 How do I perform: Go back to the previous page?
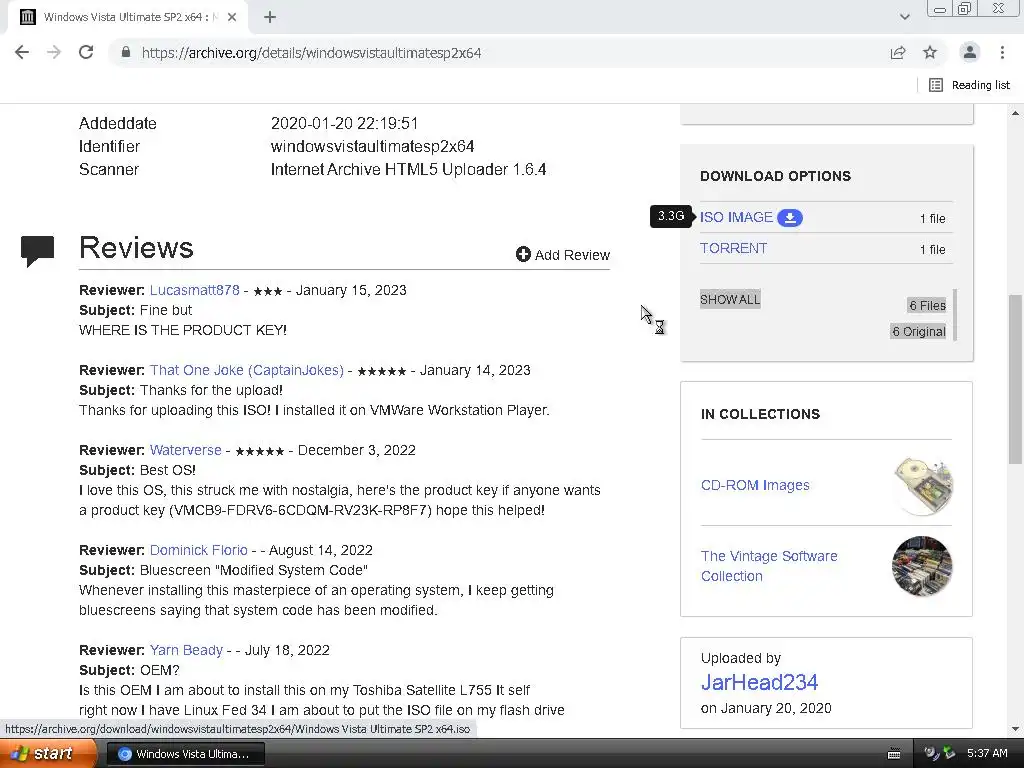click(22, 53)
